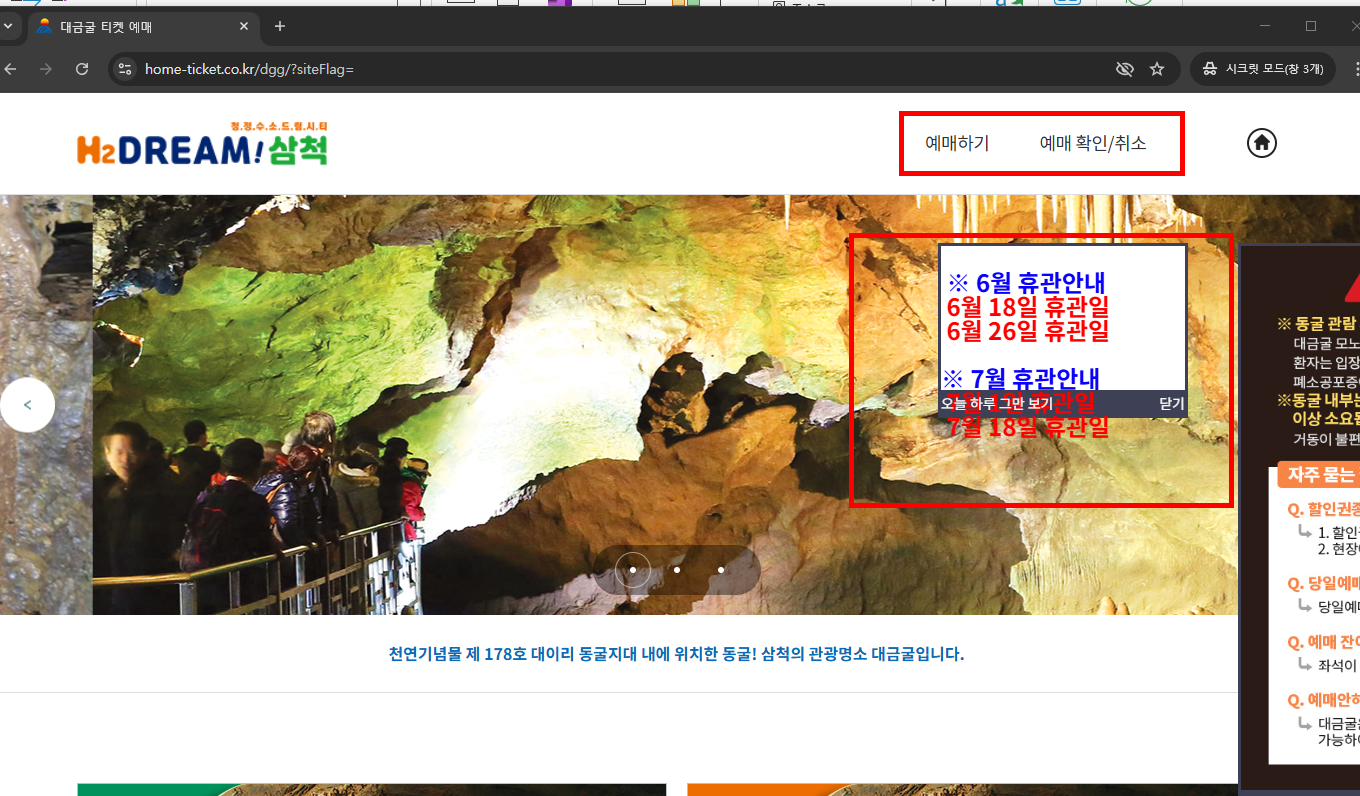
Task: Click the 시크릿 모드(창 3개) incognito badge
Action: 1262,69
